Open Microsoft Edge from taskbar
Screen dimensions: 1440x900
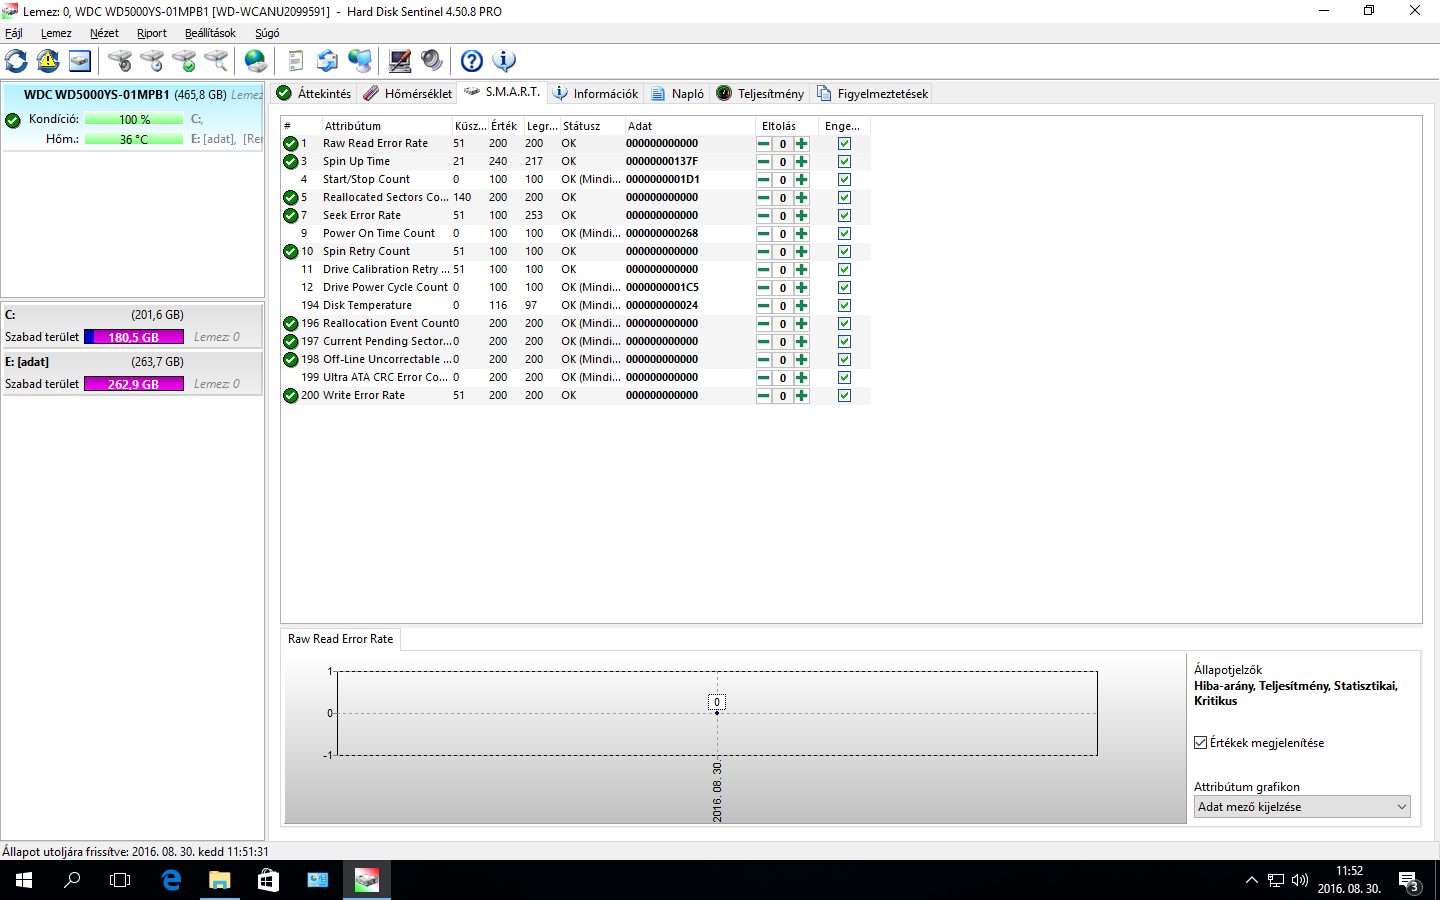[x=171, y=880]
